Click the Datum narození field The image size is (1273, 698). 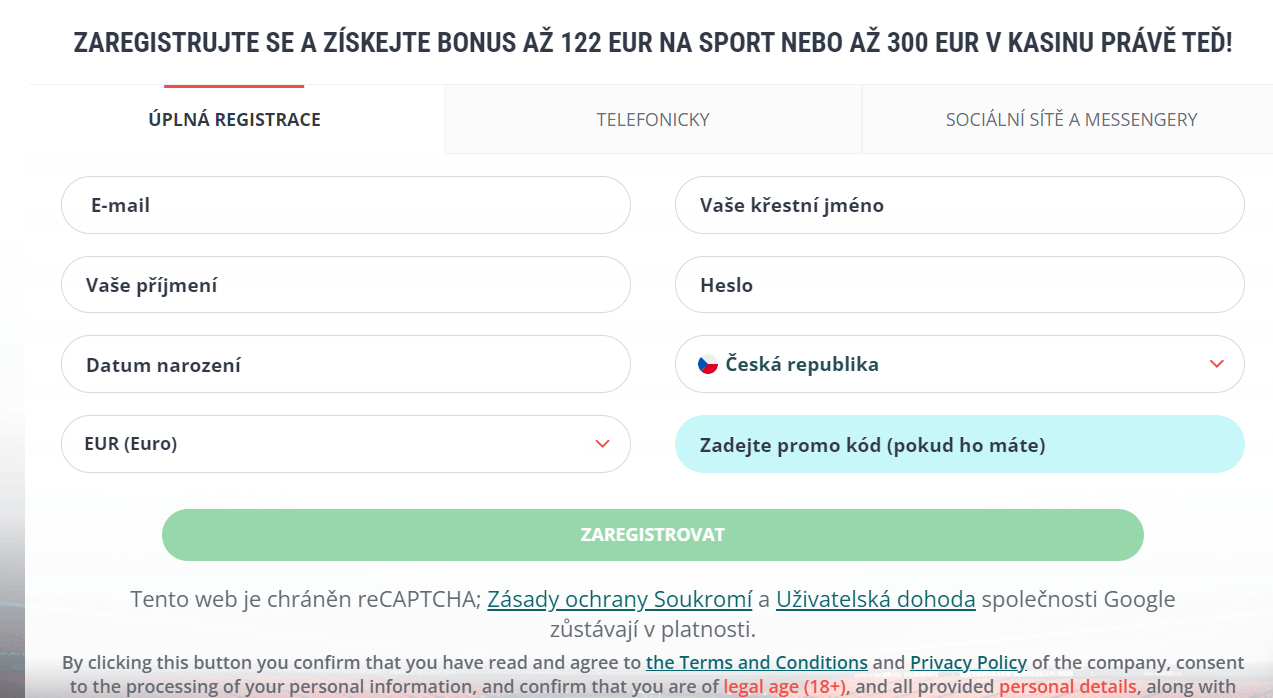[345, 365]
